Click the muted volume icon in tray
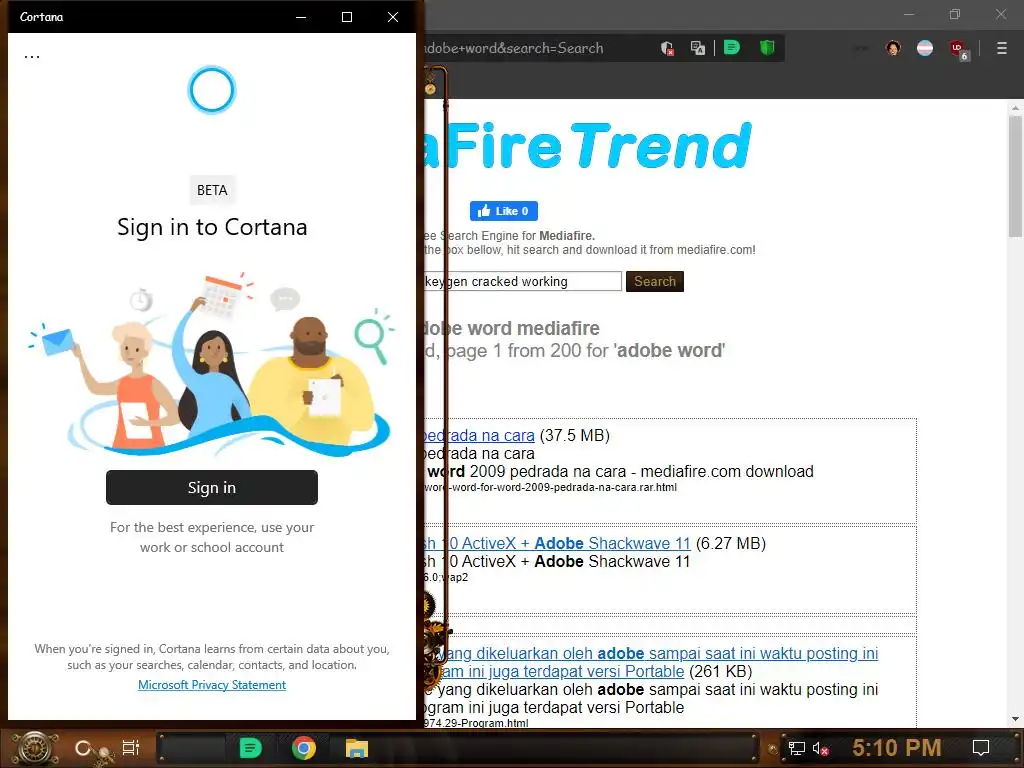Screen dimensions: 1024x768 (x=820, y=748)
